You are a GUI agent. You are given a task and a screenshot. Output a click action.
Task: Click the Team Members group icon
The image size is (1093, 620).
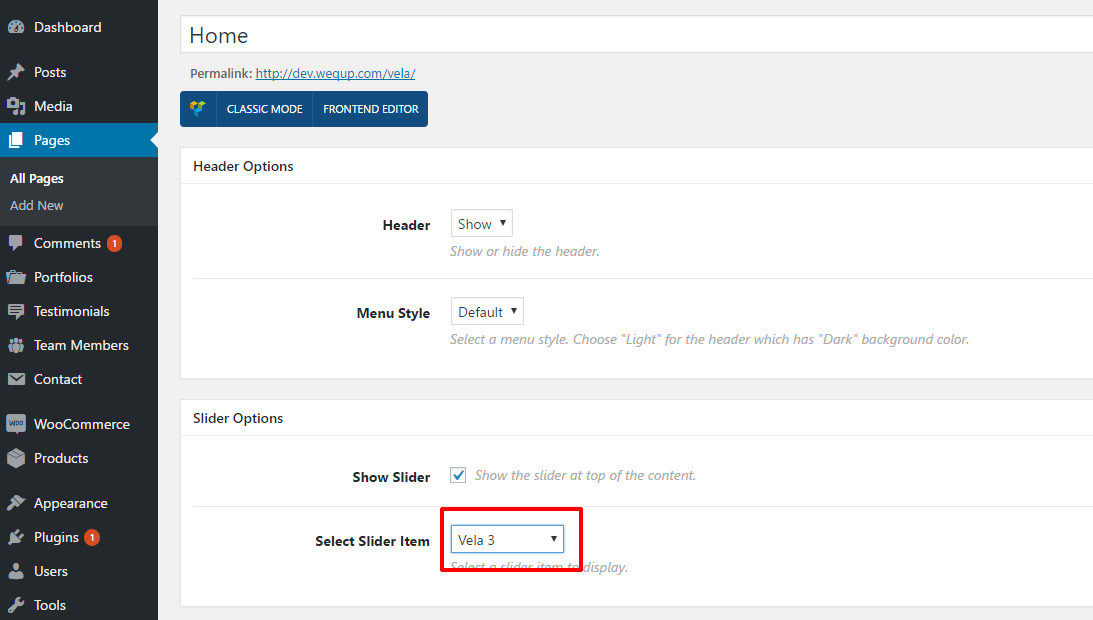16,345
